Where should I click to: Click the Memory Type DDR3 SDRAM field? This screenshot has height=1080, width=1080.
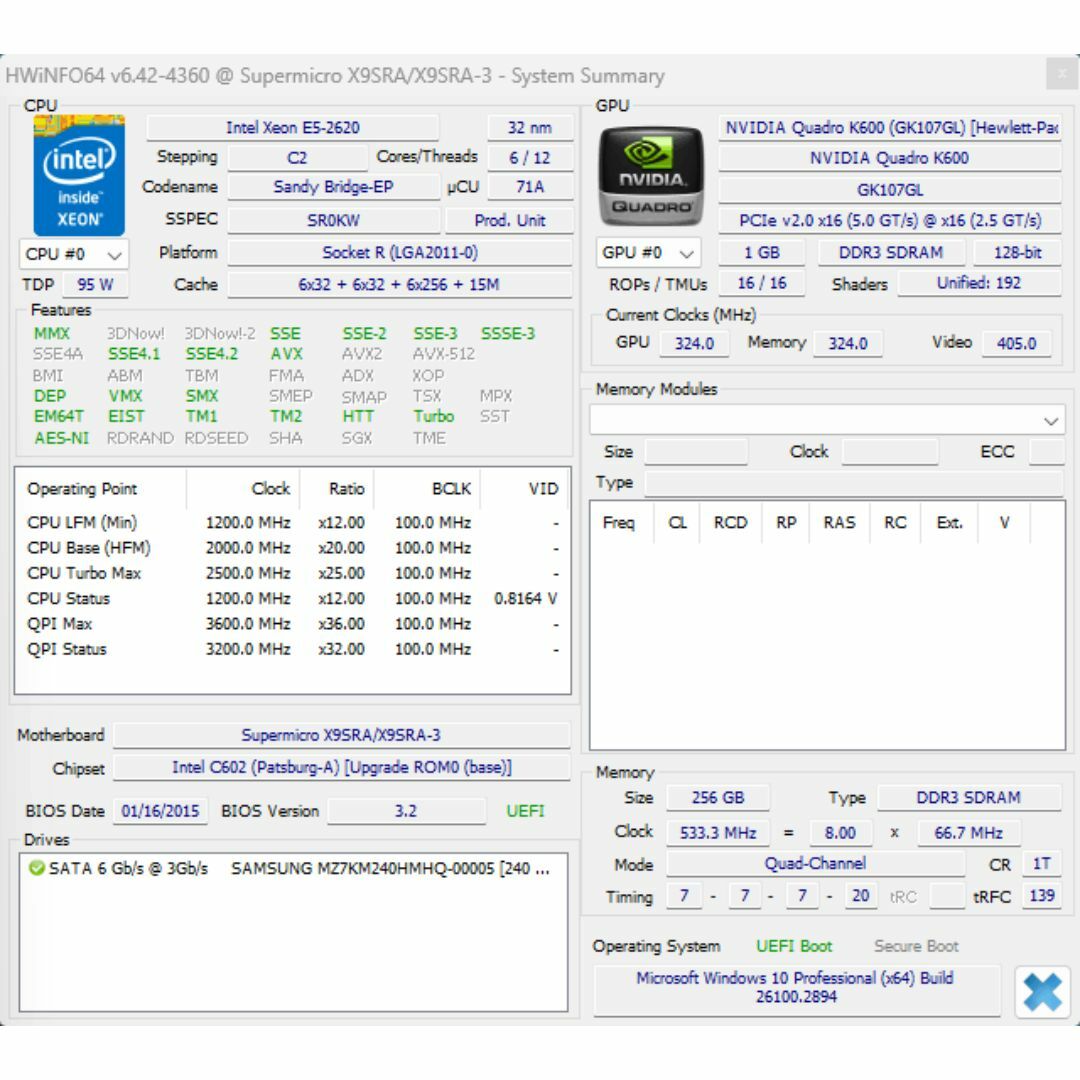tap(969, 798)
